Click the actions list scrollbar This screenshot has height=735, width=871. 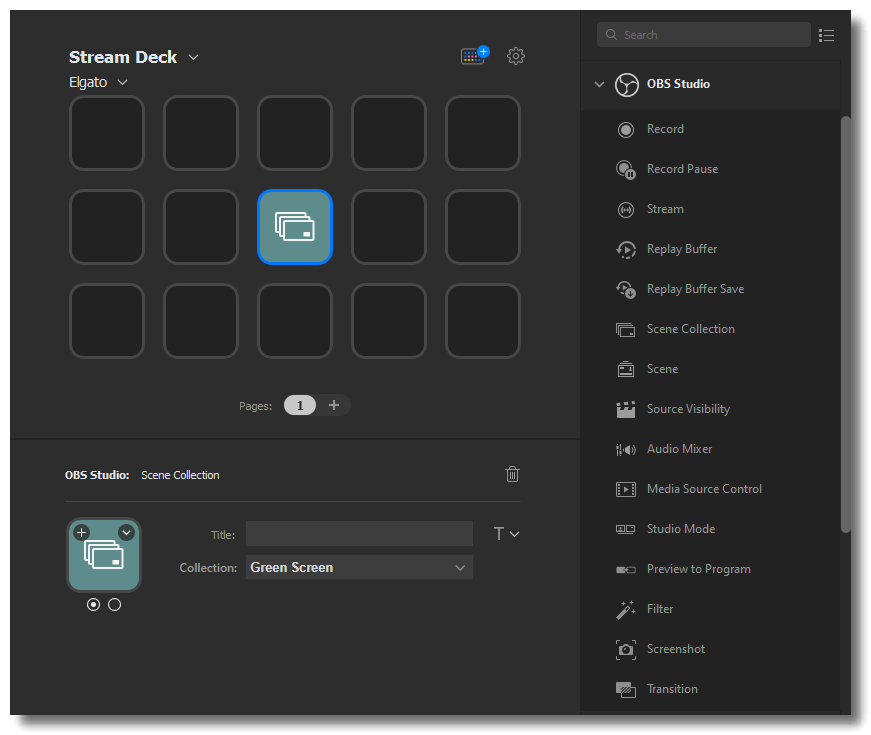pos(845,324)
